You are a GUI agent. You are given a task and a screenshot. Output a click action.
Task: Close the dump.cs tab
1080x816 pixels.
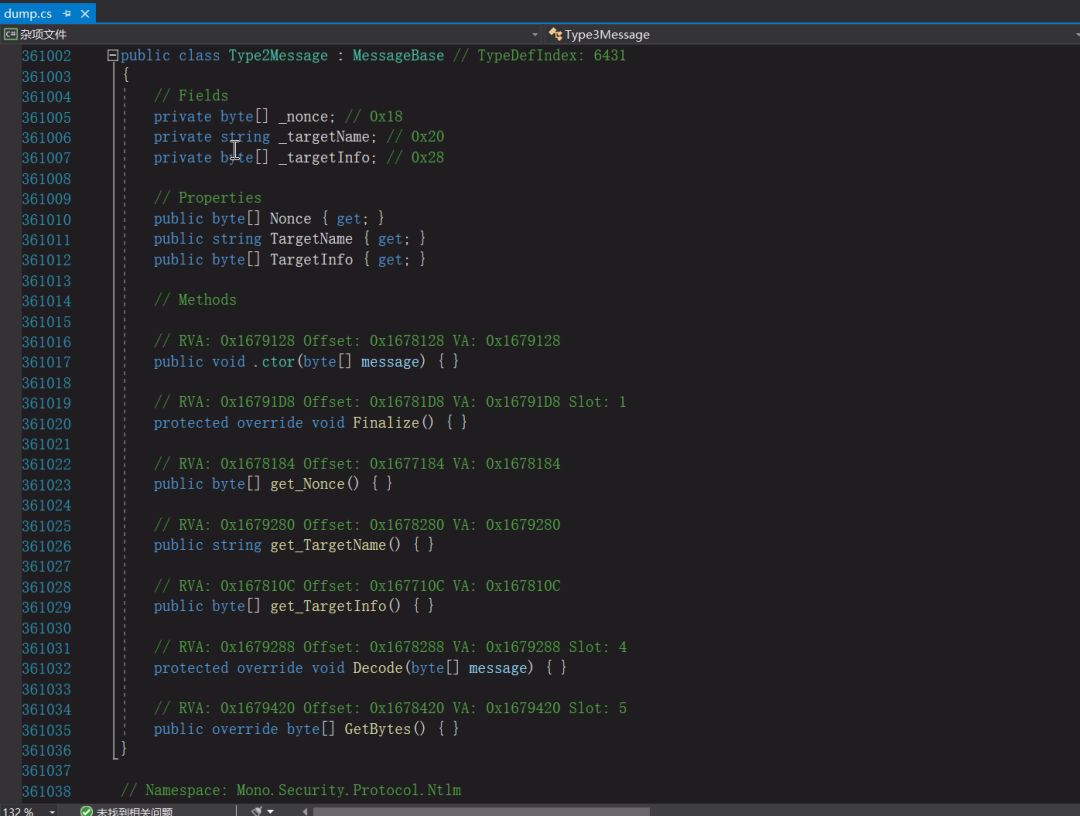click(x=85, y=14)
